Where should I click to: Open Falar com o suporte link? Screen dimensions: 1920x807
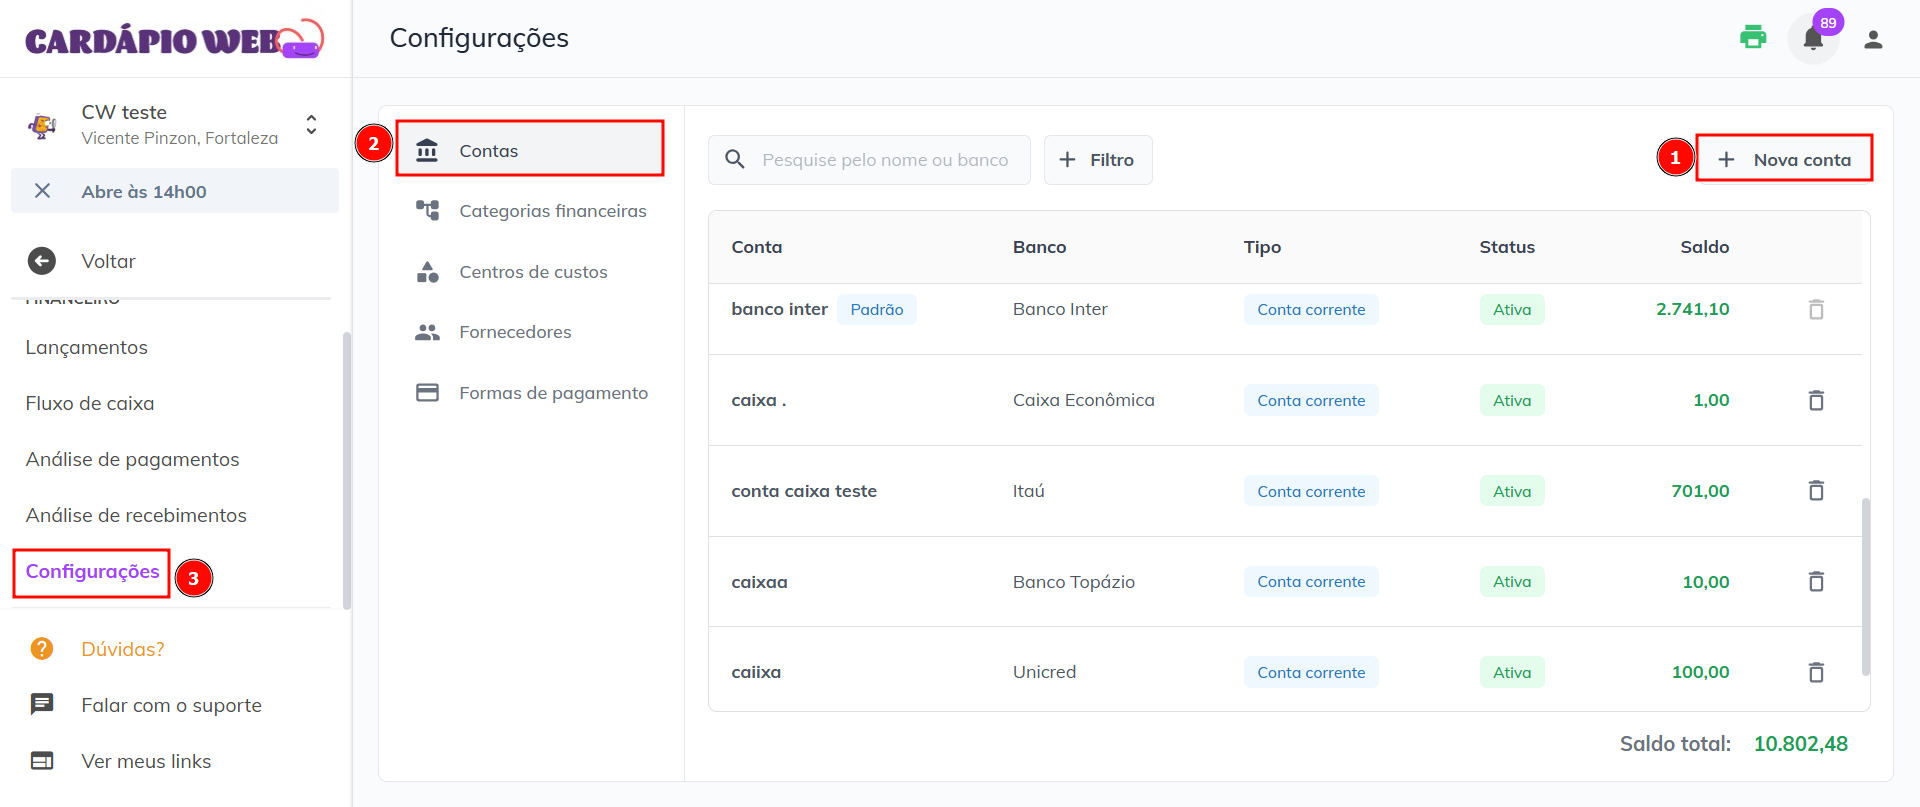click(x=171, y=705)
